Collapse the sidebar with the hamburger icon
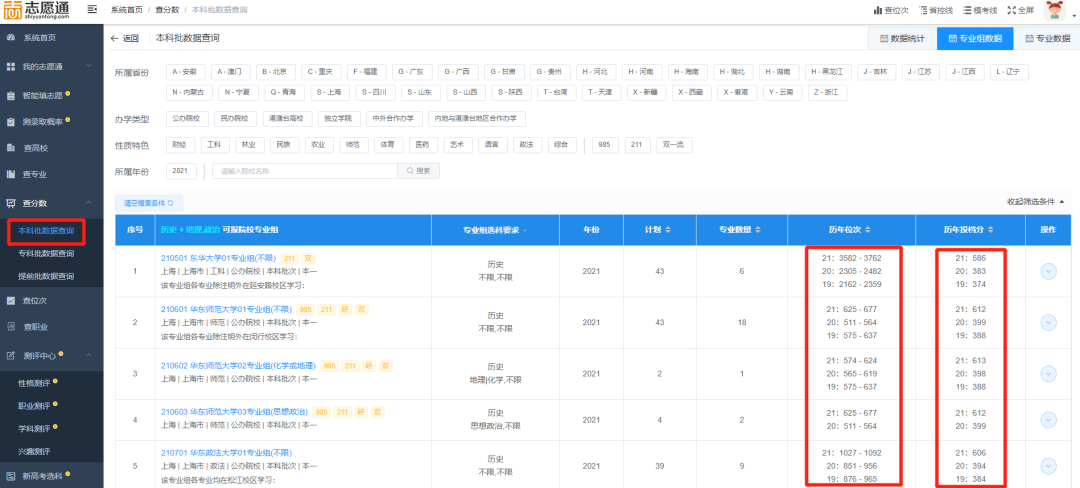The image size is (1080, 488). click(92, 9)
